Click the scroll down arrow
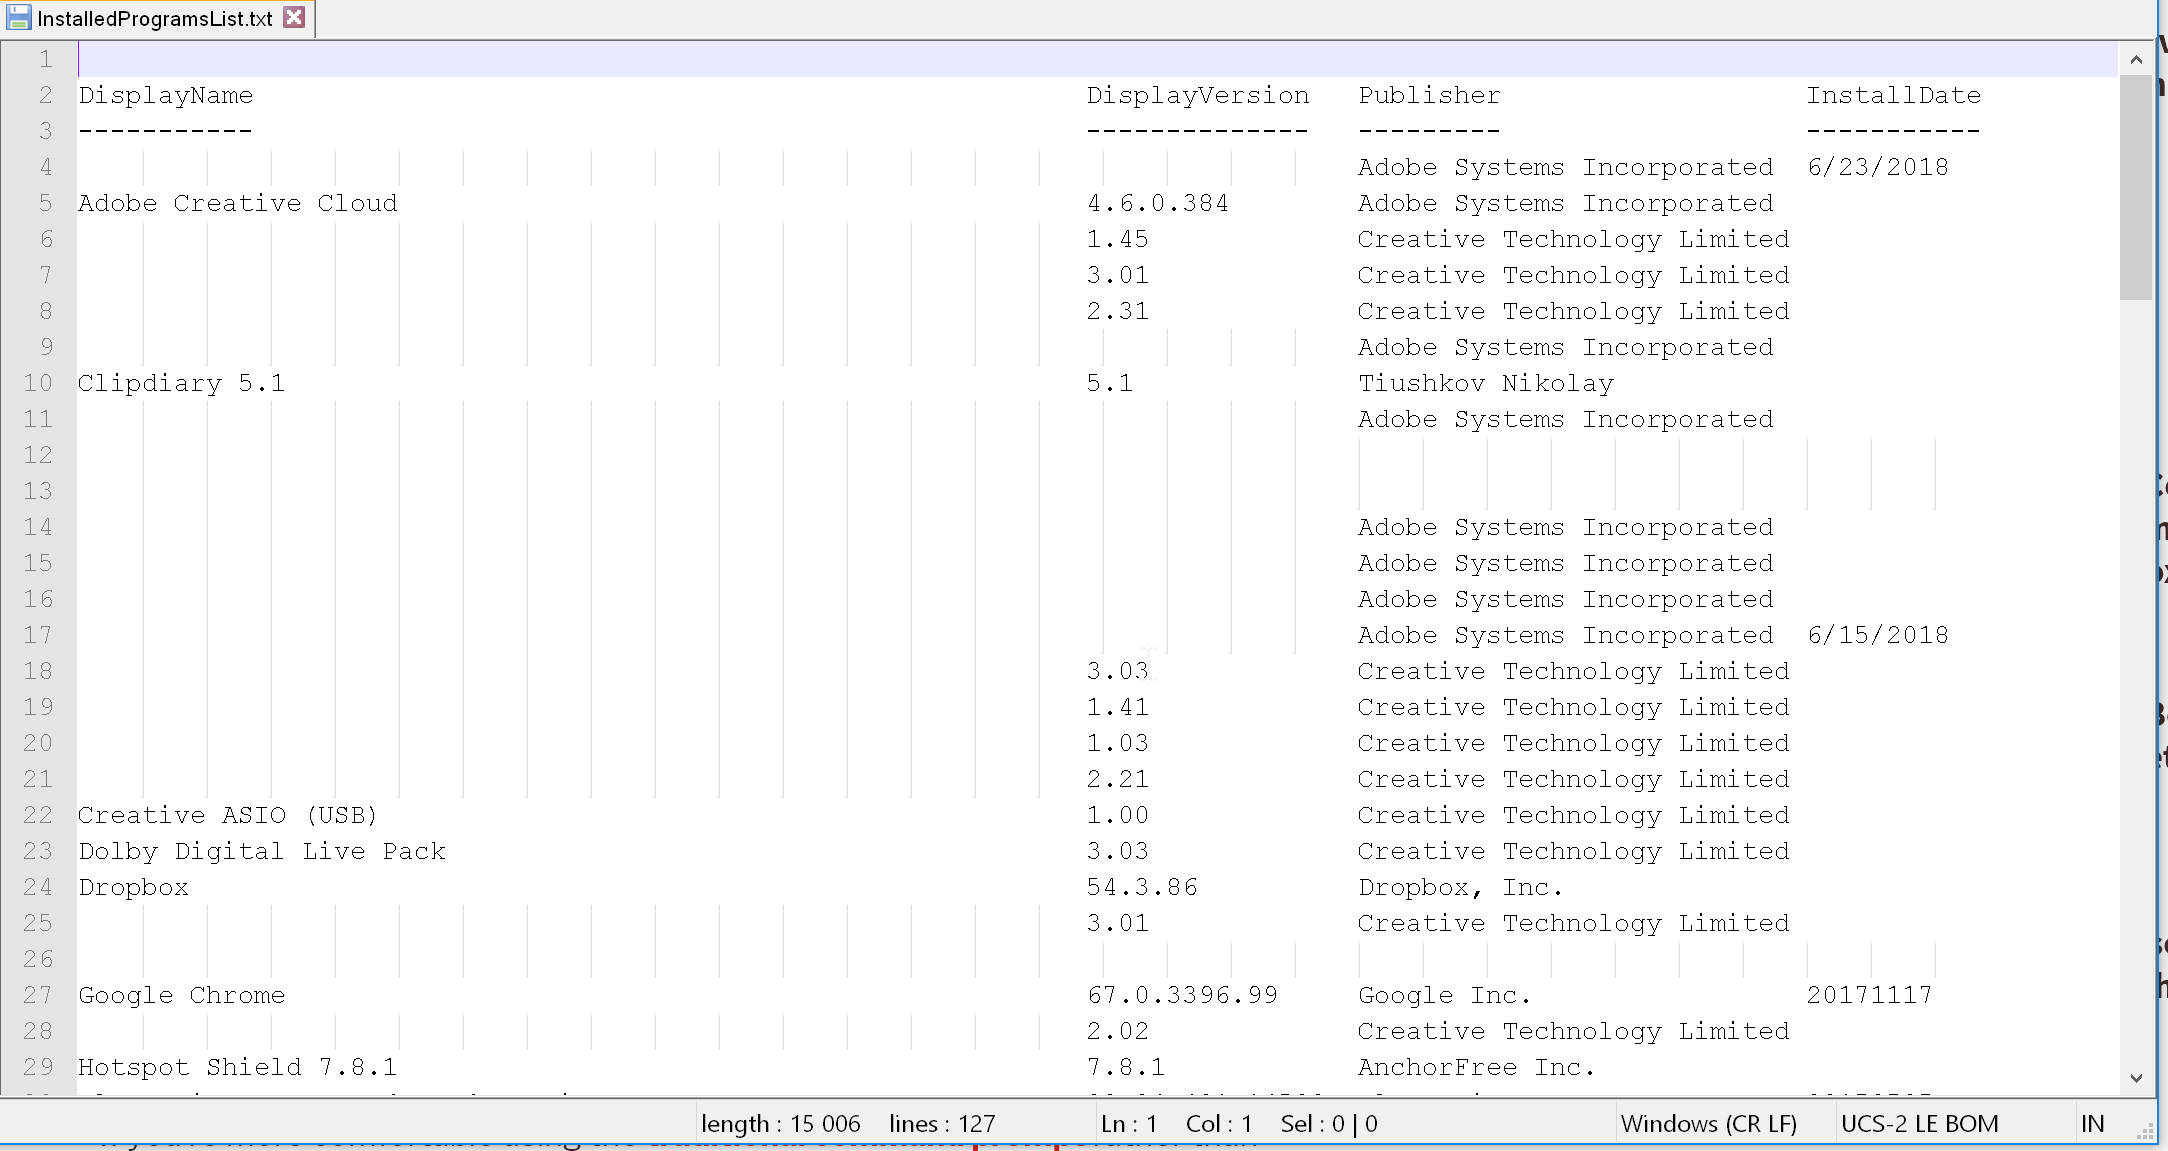The image size is (2168, 1151). [2136, 1078]
